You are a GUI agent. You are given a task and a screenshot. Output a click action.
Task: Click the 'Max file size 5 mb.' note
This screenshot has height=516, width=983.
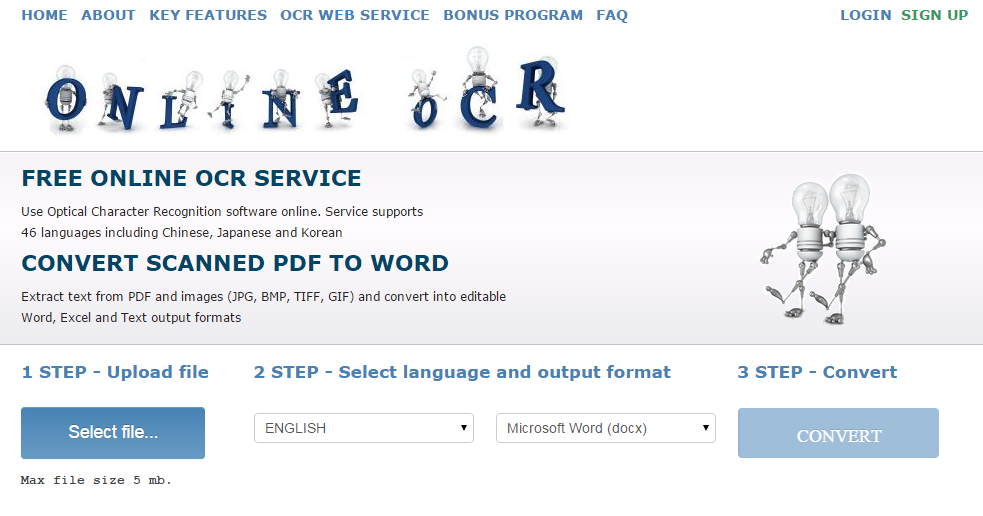pos(96,480)
